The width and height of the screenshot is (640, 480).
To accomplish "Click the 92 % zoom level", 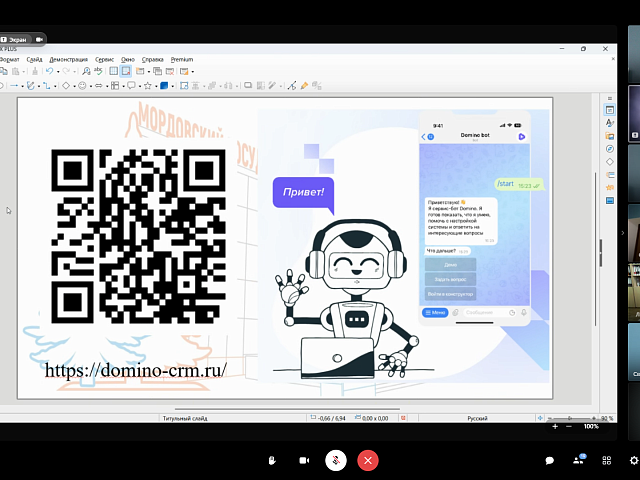I will tap(607, 418).
